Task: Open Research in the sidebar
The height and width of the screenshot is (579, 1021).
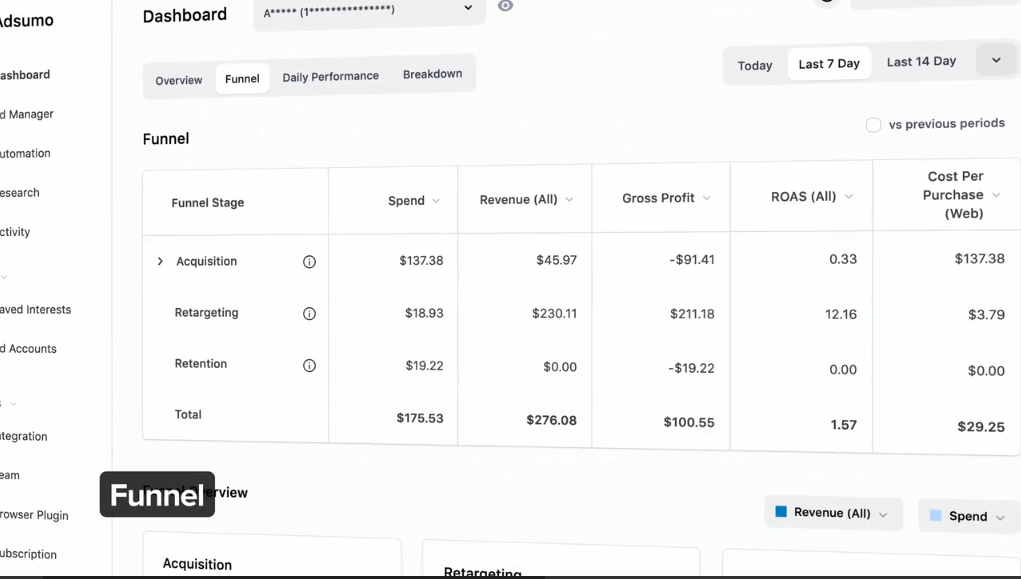Action: (x=20, y=193)
